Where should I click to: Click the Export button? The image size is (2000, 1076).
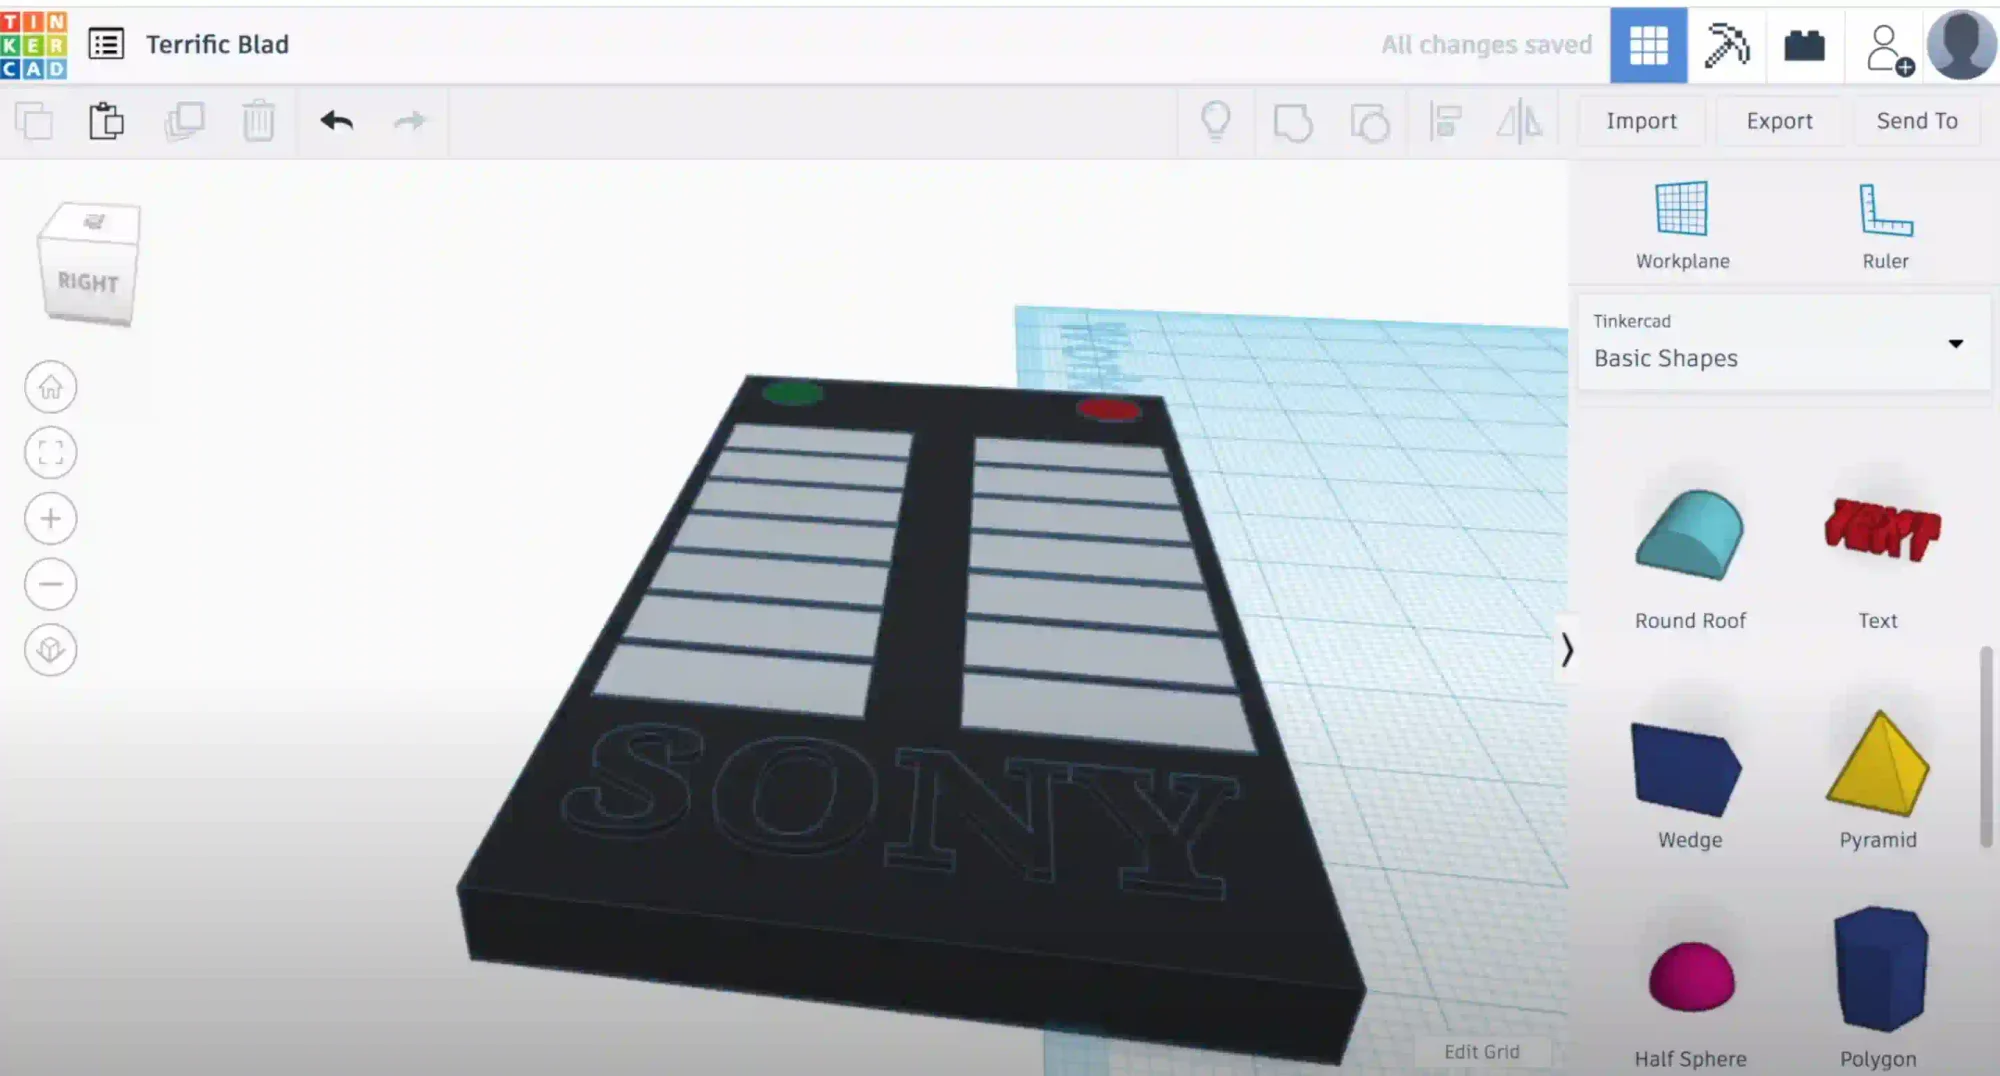click(1779, 120)
